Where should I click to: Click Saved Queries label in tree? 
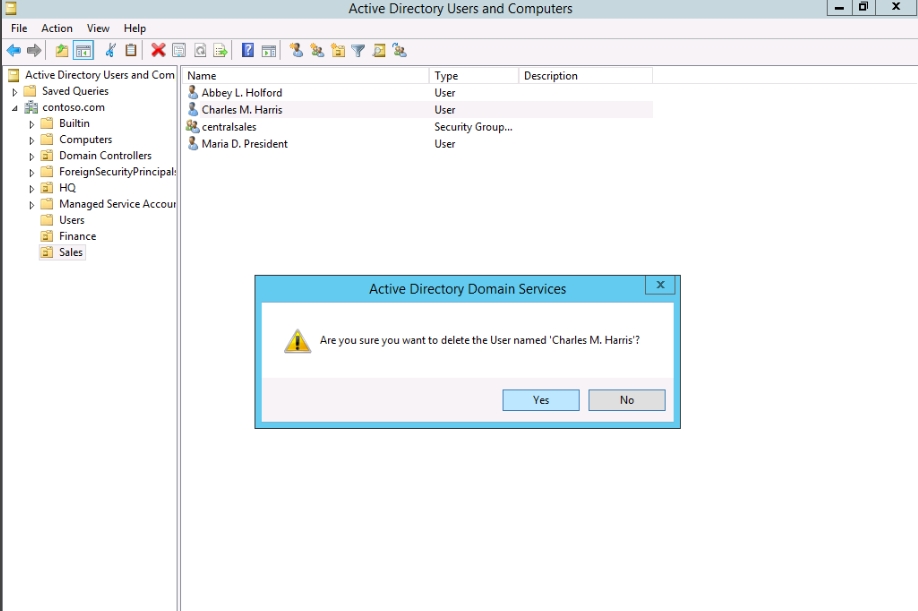click(75, 91)
